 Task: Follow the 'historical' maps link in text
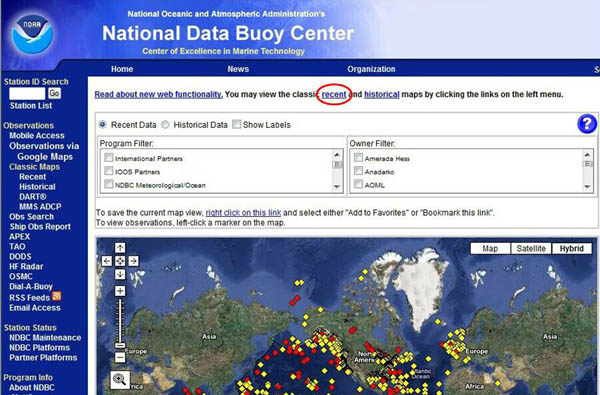[382, 94]
